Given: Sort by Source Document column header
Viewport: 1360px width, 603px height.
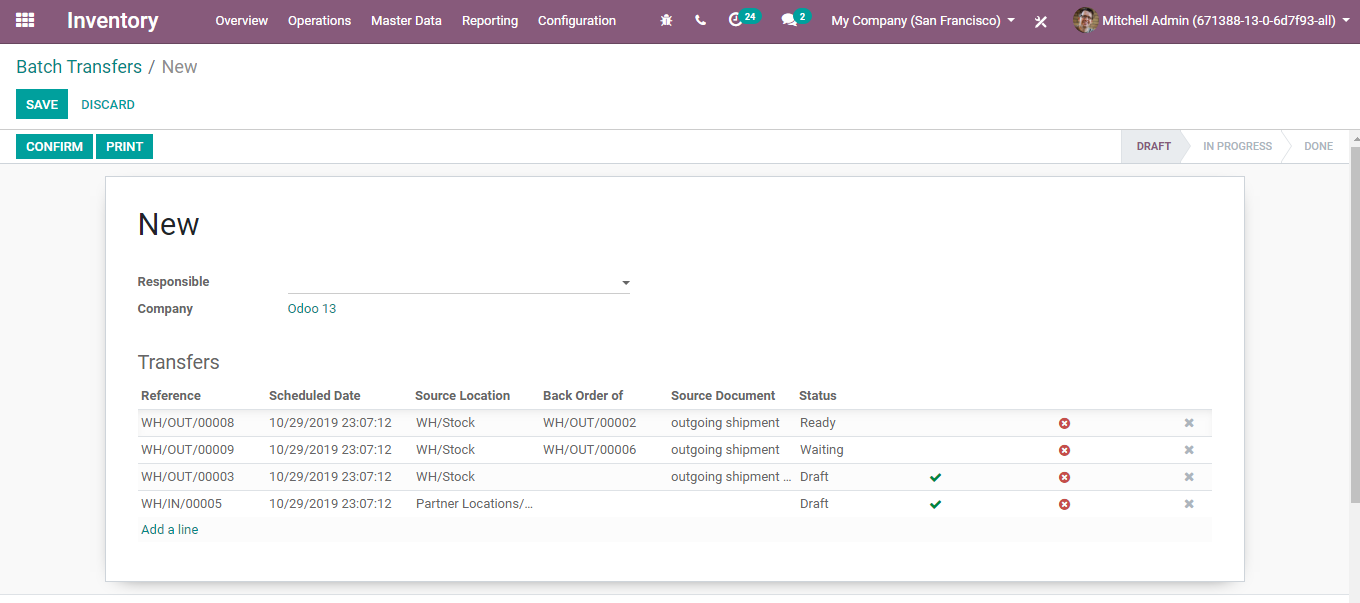Looking at the screenshot, I should [x=723, y=396].
